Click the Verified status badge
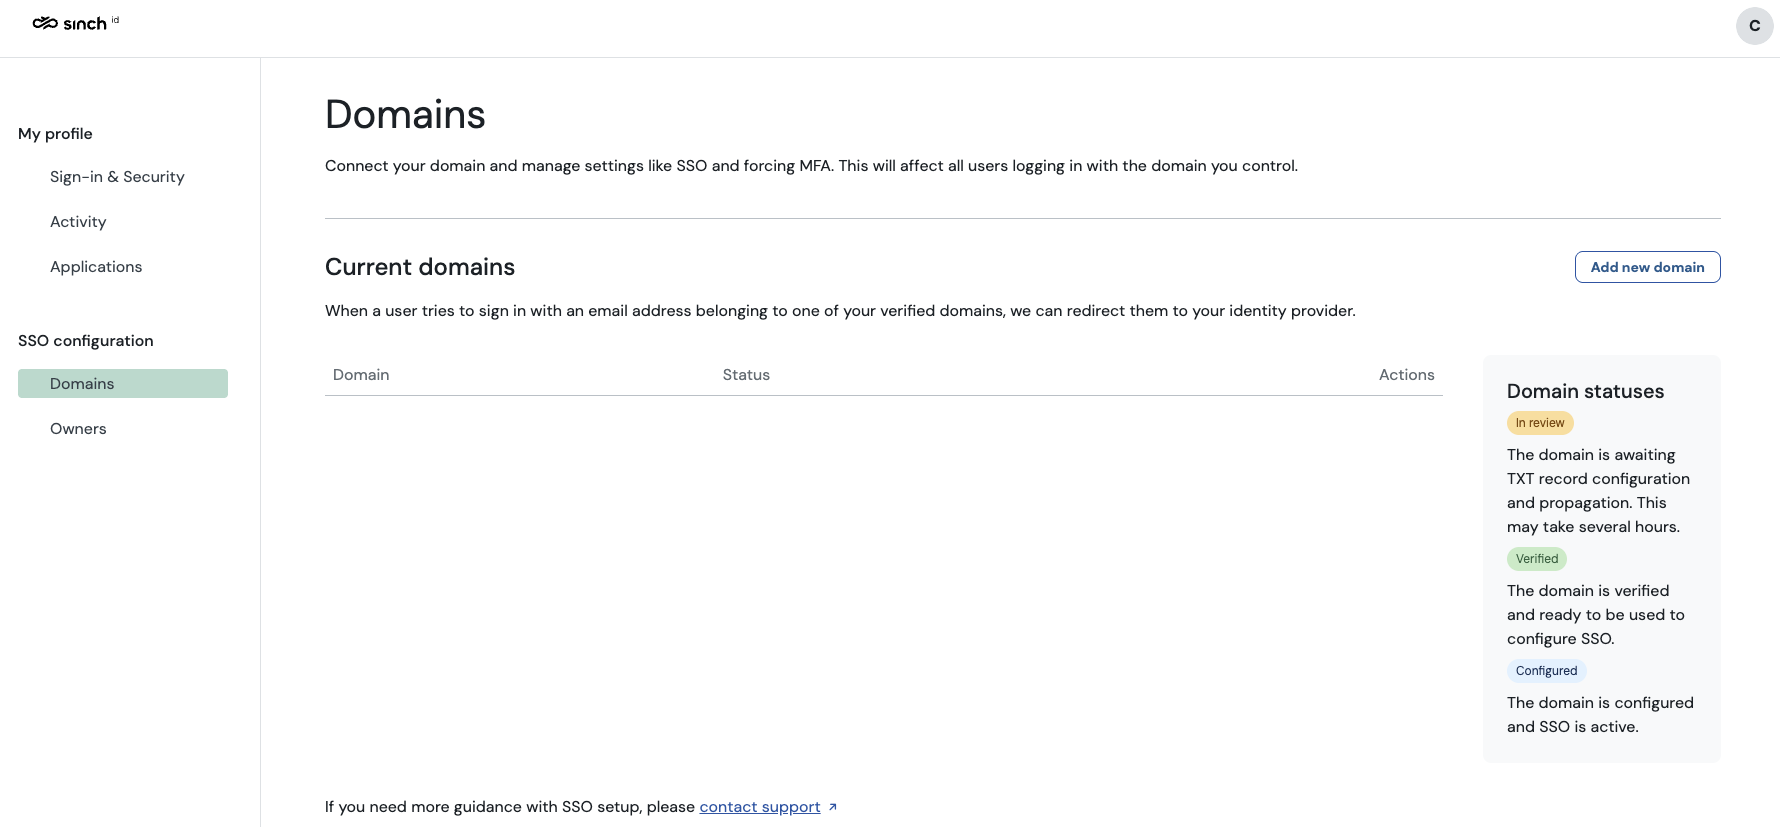The width and height of the screenshot is (1780, 827). pos(1536,559)
